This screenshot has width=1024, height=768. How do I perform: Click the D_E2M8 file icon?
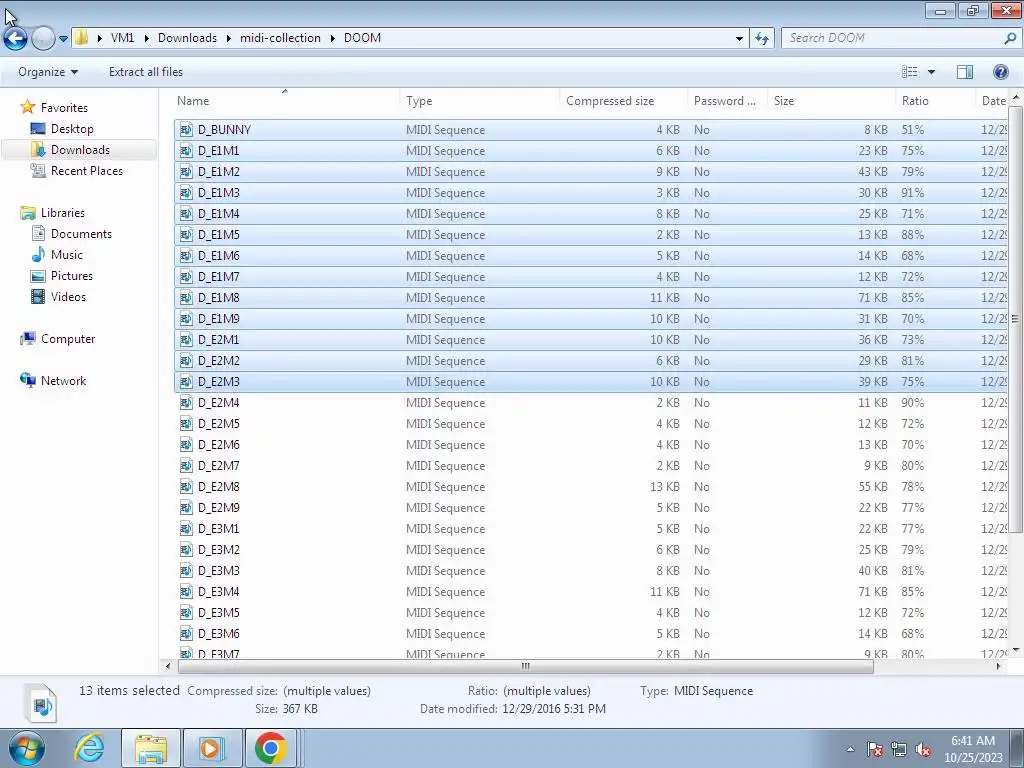tap(186, 487)
